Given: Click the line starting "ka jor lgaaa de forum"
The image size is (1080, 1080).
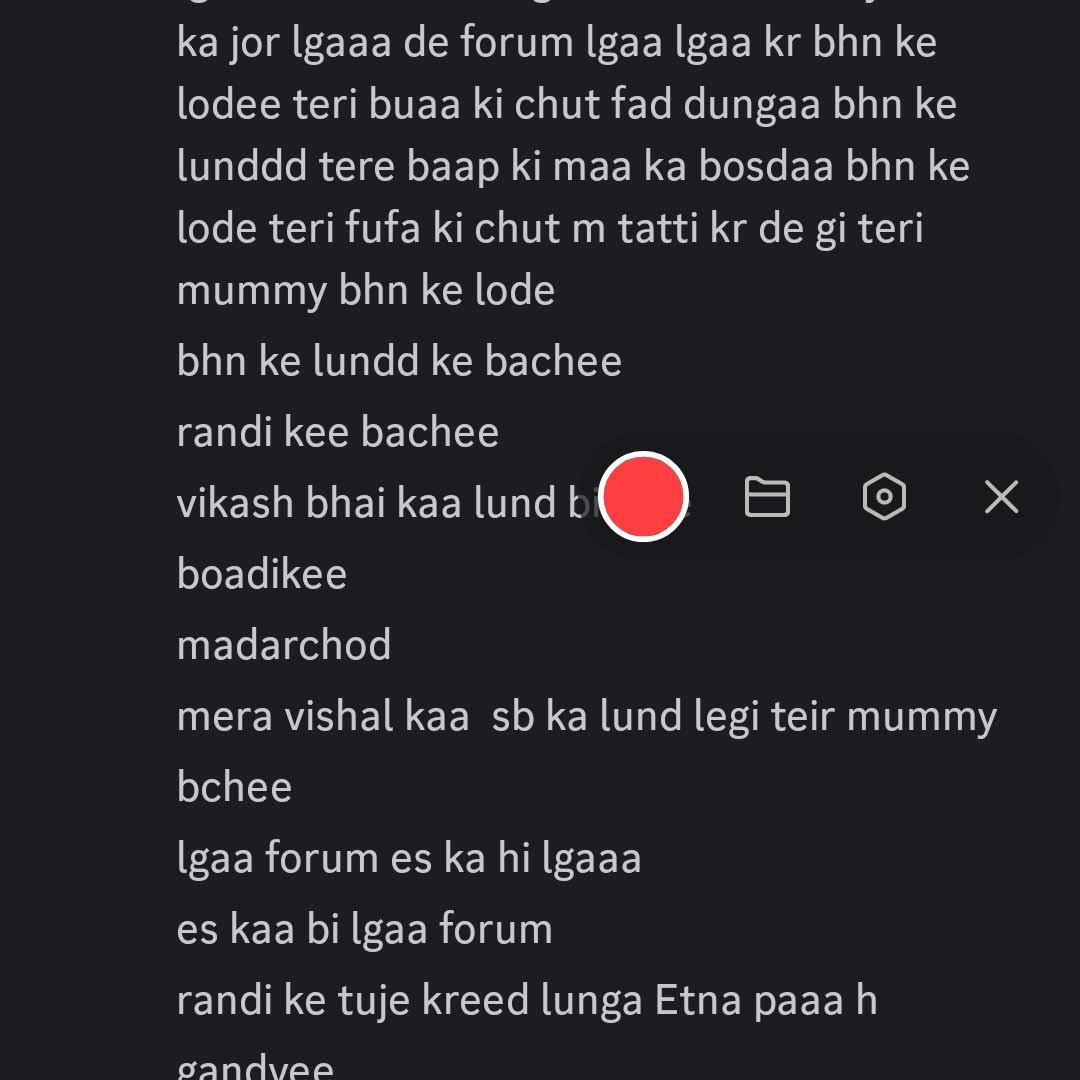Looking at the screenshot, I should point(556,43).
